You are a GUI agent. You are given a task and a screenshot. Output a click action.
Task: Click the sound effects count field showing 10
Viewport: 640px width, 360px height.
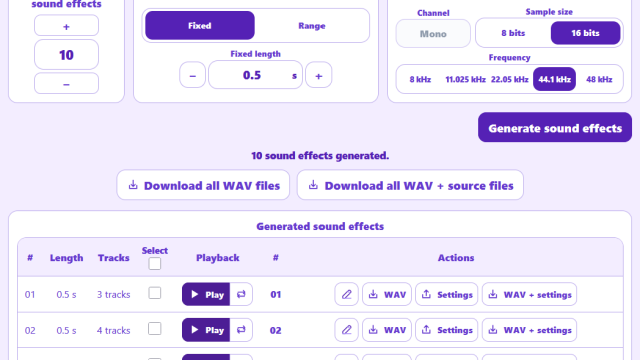(66, 55)
